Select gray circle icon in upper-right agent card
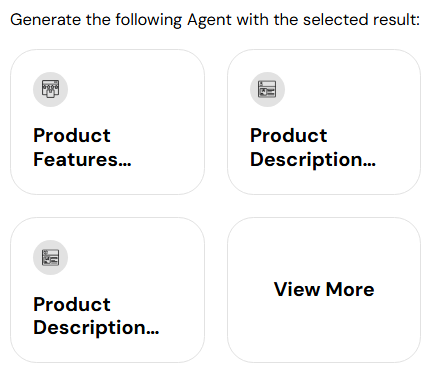Viewport: 433px width, 374px height. pyautogui.click(x=267, y=89)
